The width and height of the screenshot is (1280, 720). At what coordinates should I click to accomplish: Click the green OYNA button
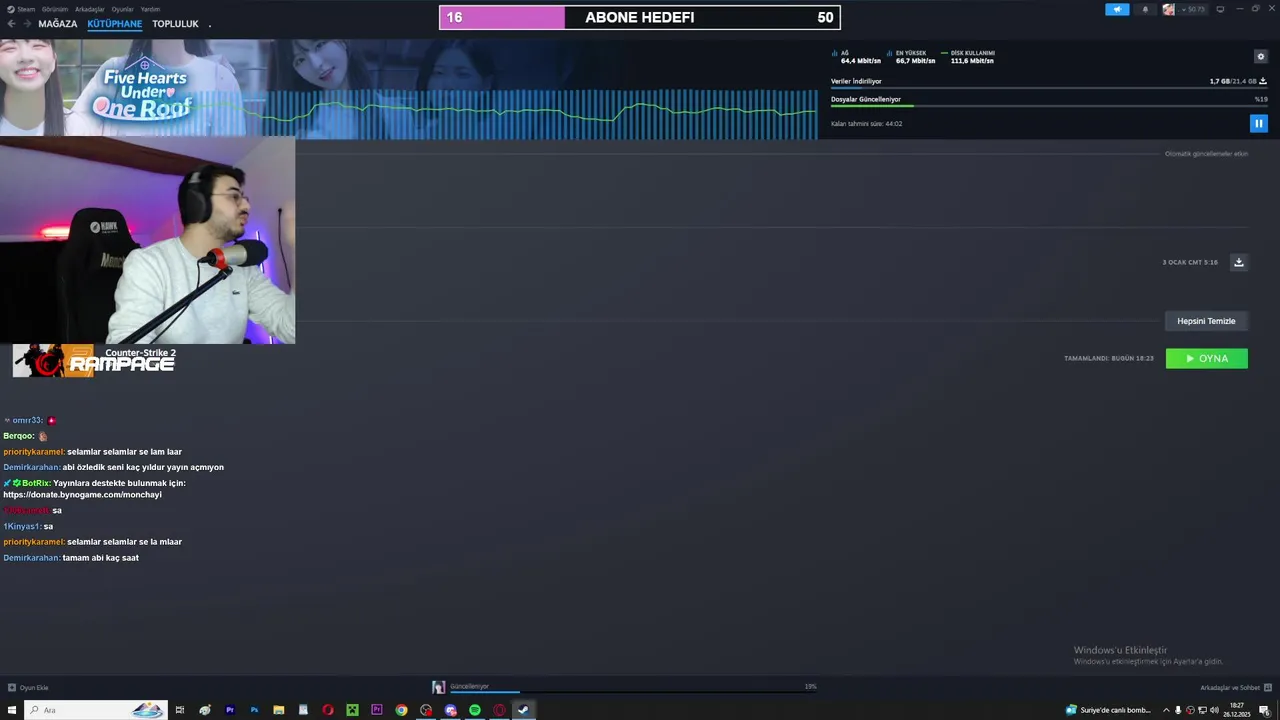(x=1206, y=358)
